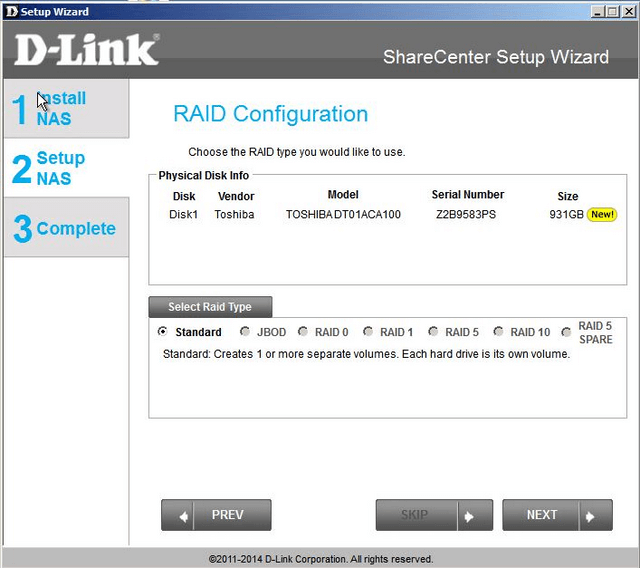Click the Disk1 cell in disk table
Viewport: 640px width, 568px height.
183,214
